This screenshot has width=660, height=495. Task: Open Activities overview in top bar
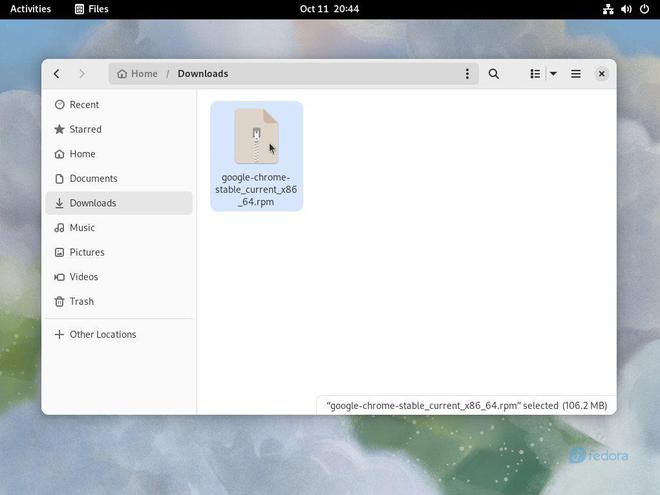[x=30, y=9]
